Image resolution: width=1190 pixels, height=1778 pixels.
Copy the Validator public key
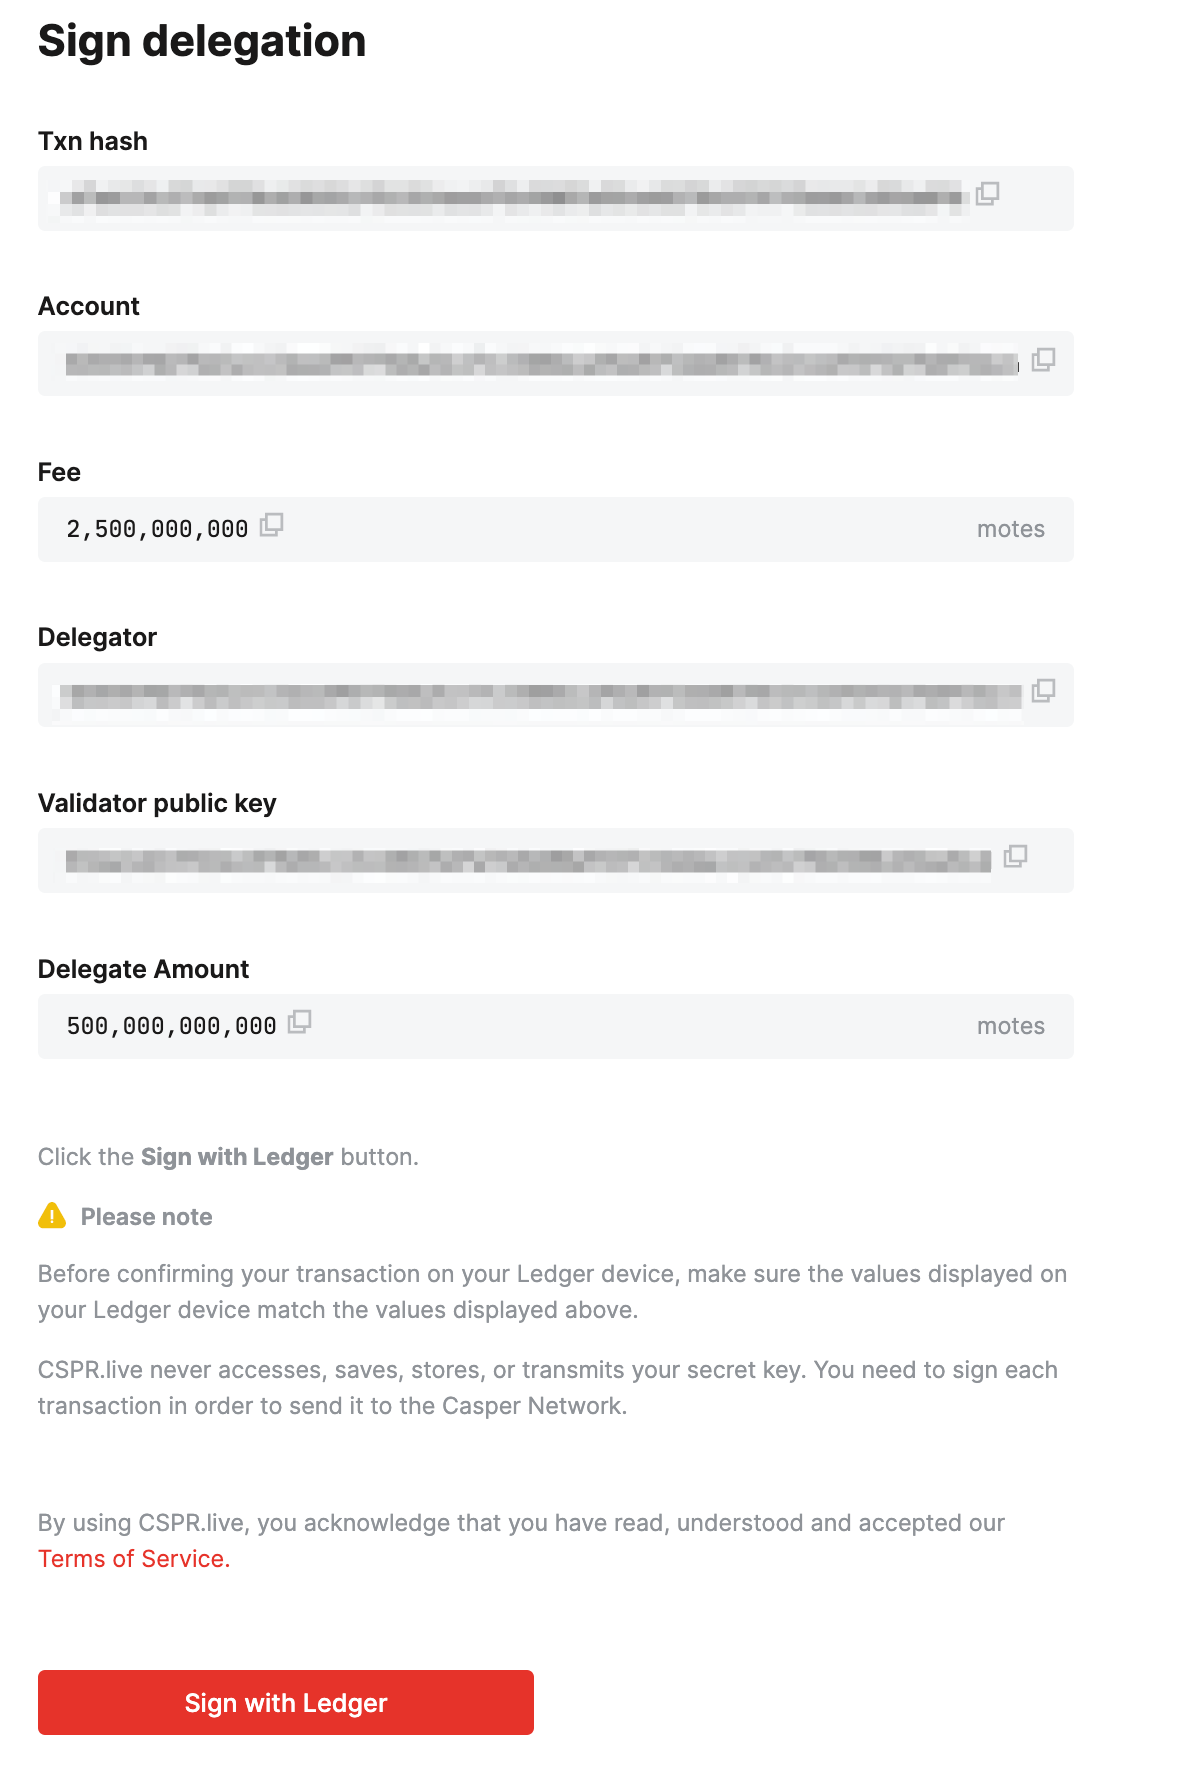click(1015, 856)
